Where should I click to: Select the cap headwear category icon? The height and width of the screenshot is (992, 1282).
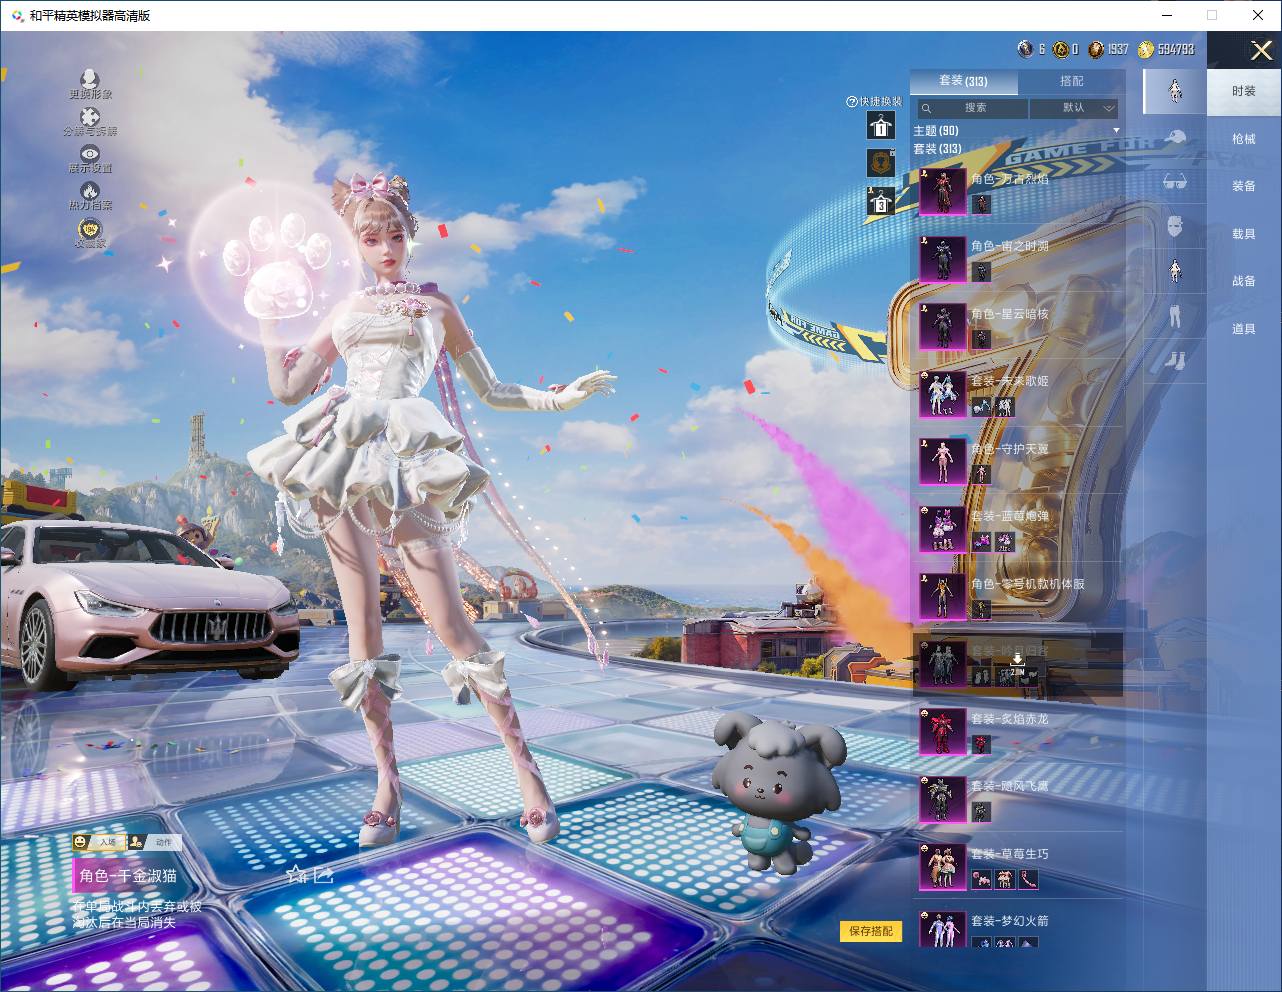click(x=1175, y=138)
